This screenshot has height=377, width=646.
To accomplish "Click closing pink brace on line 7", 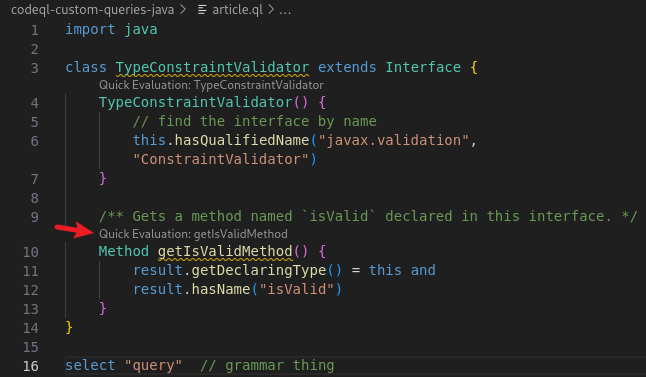I will click(103, 178).
